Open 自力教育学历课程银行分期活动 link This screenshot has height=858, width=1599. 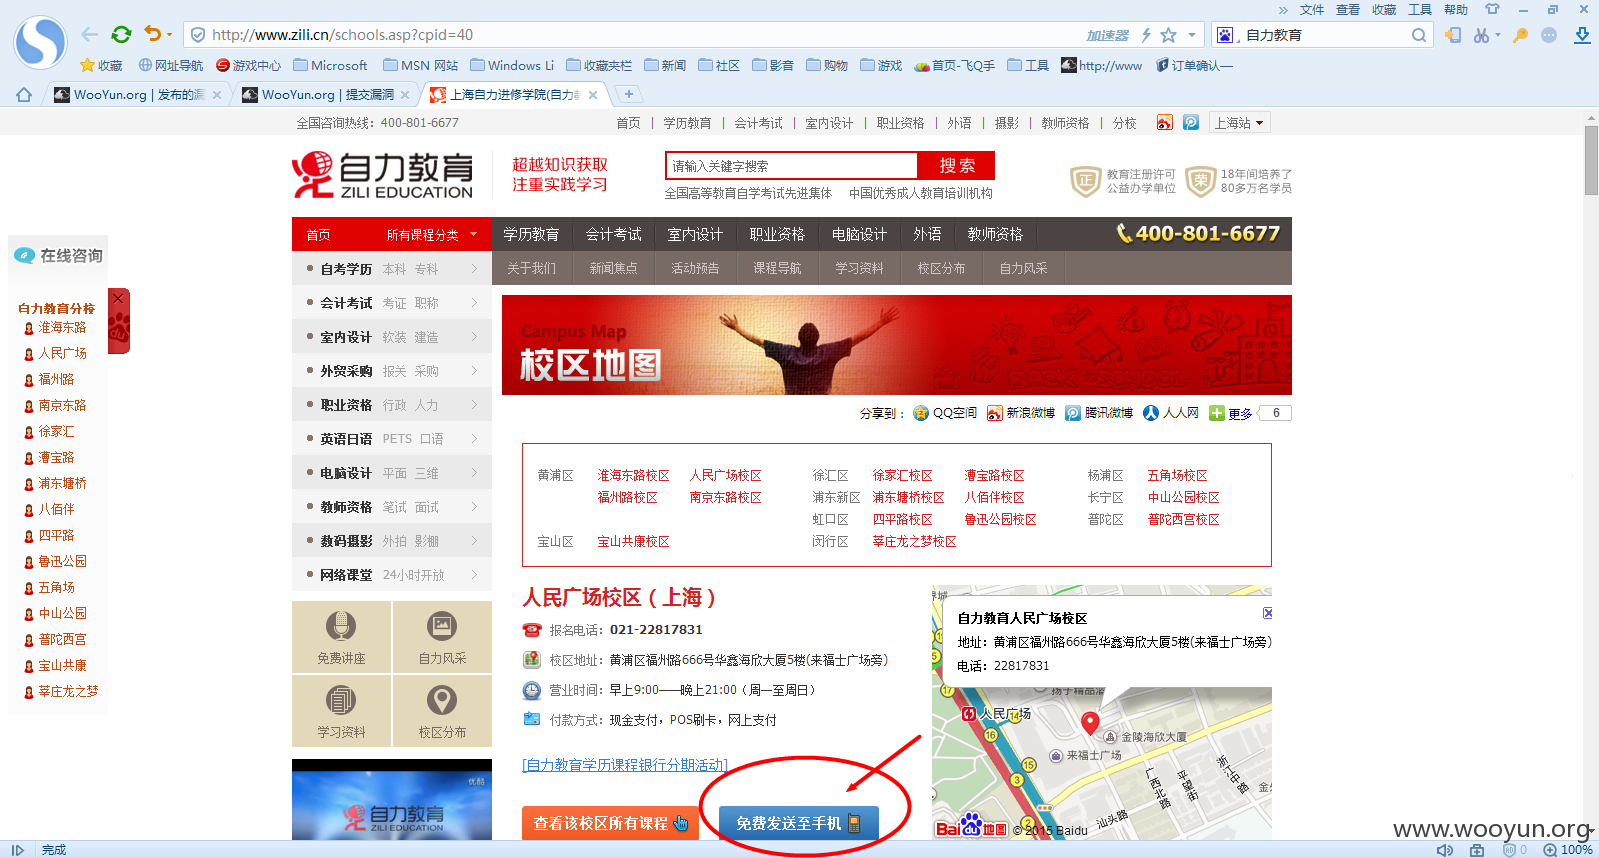coord(625,765)
